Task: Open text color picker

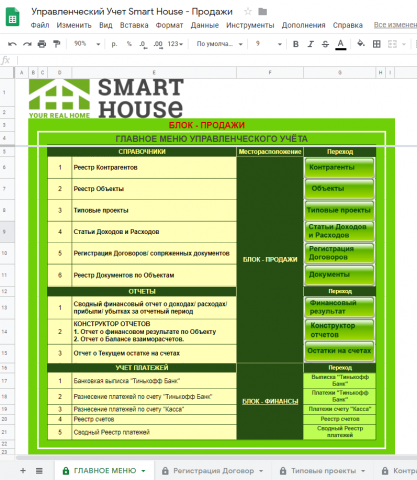Action: point(340,44)
